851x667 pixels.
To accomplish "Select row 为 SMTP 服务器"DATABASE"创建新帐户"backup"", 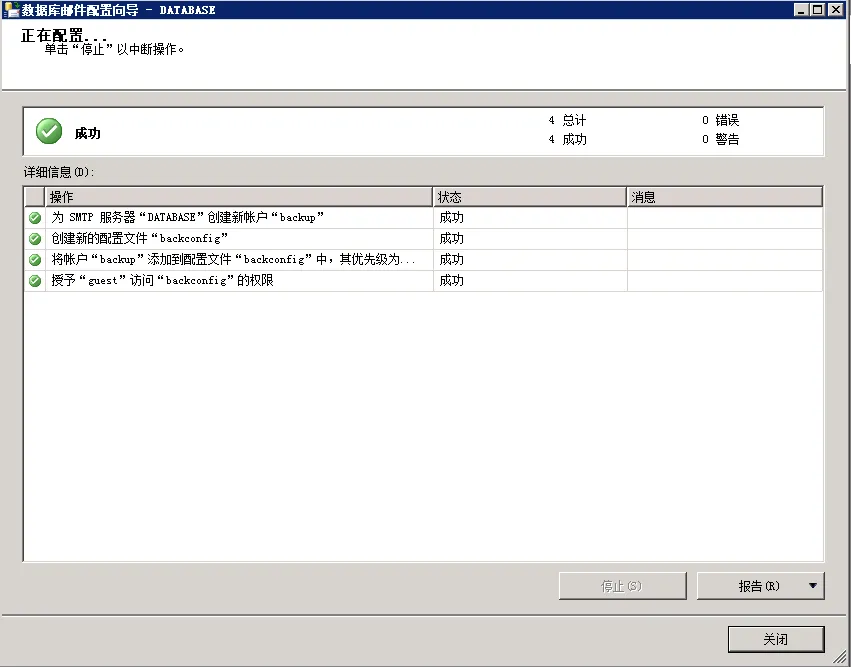I will pyautogui.click(x=423, y=218).
